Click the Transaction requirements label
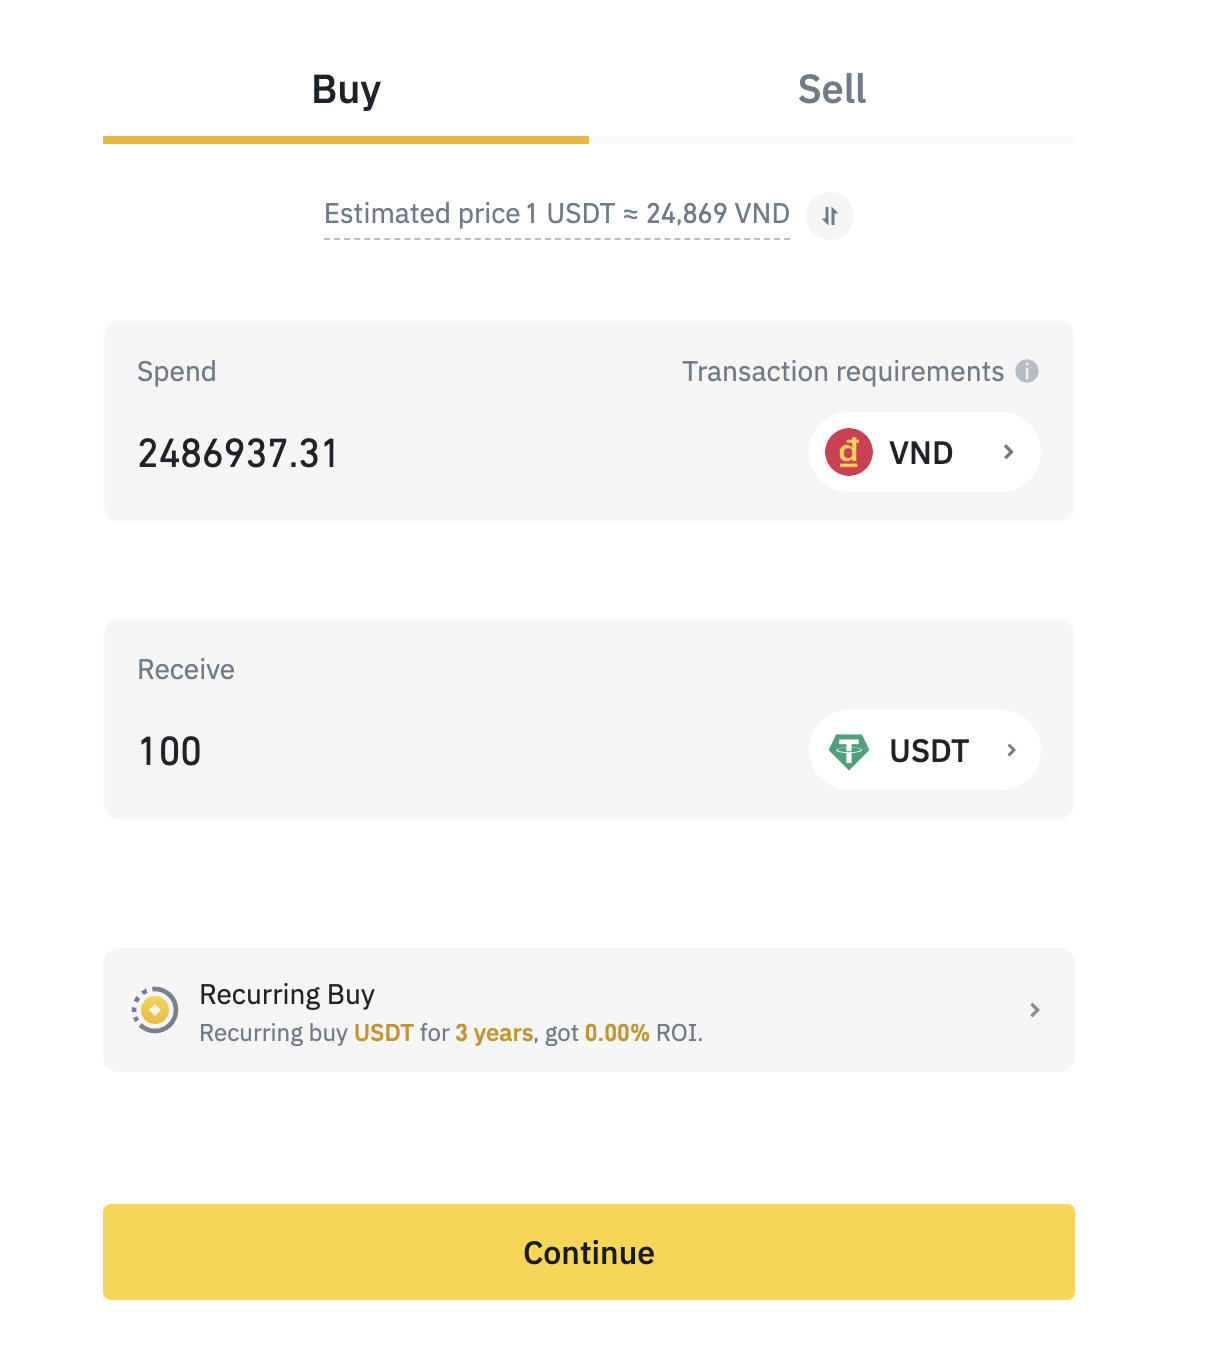 point(842,372)
